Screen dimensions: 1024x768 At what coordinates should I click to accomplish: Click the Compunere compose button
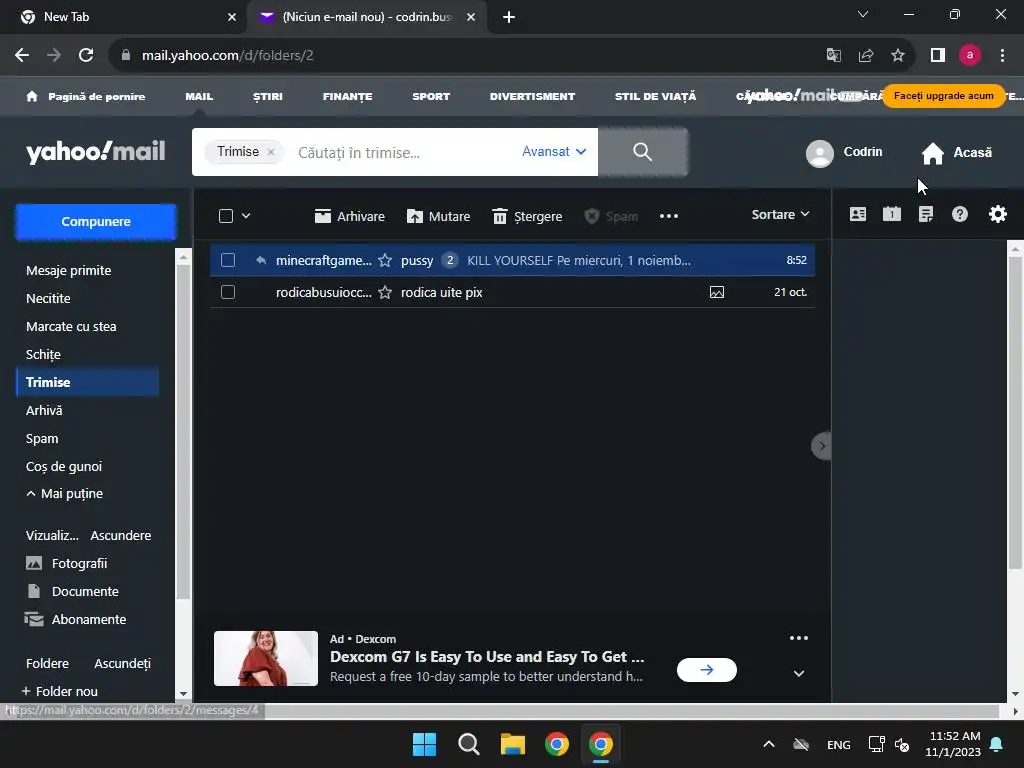pos(96,222)
